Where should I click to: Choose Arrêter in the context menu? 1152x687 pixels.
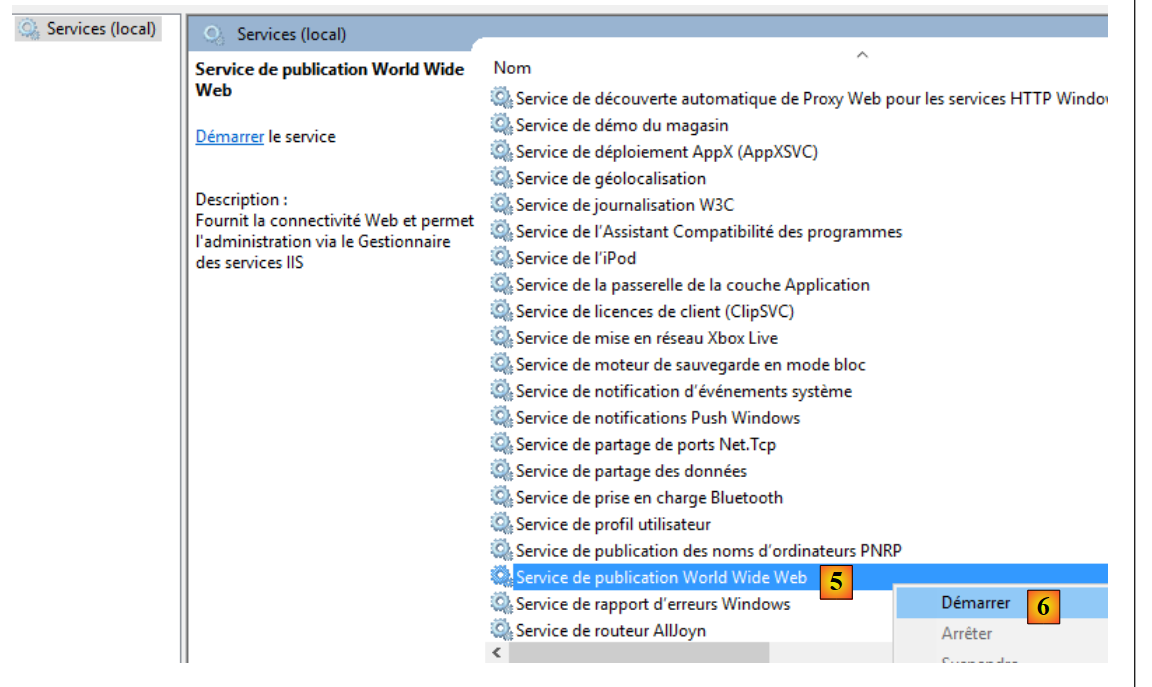966,633
